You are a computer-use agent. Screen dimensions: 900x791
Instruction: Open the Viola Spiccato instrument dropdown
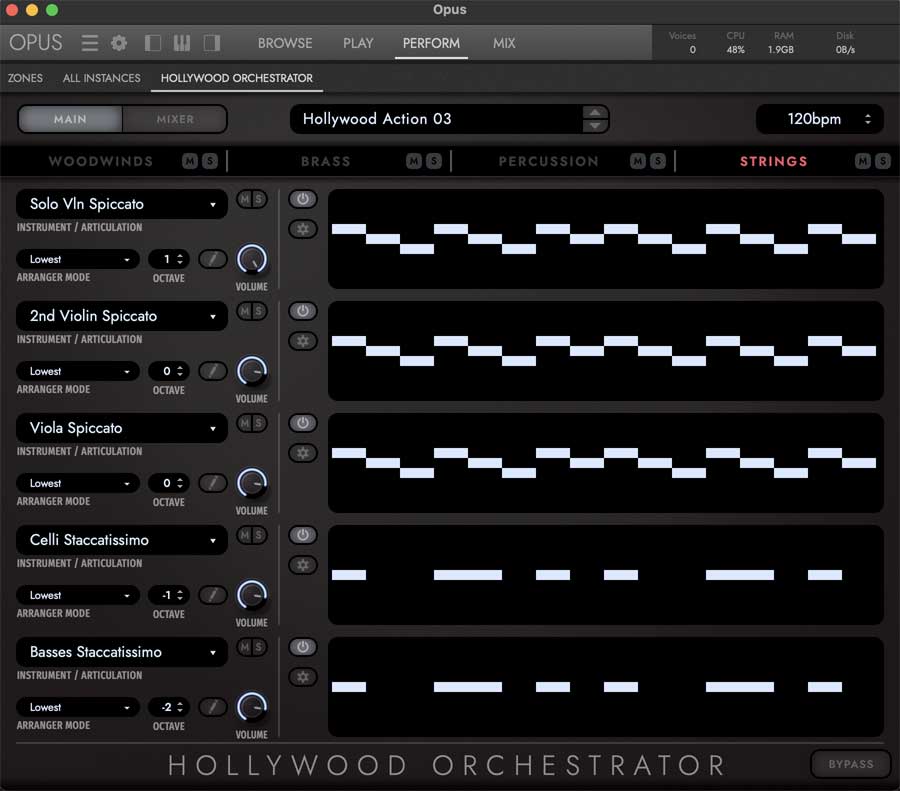(122, 428)
